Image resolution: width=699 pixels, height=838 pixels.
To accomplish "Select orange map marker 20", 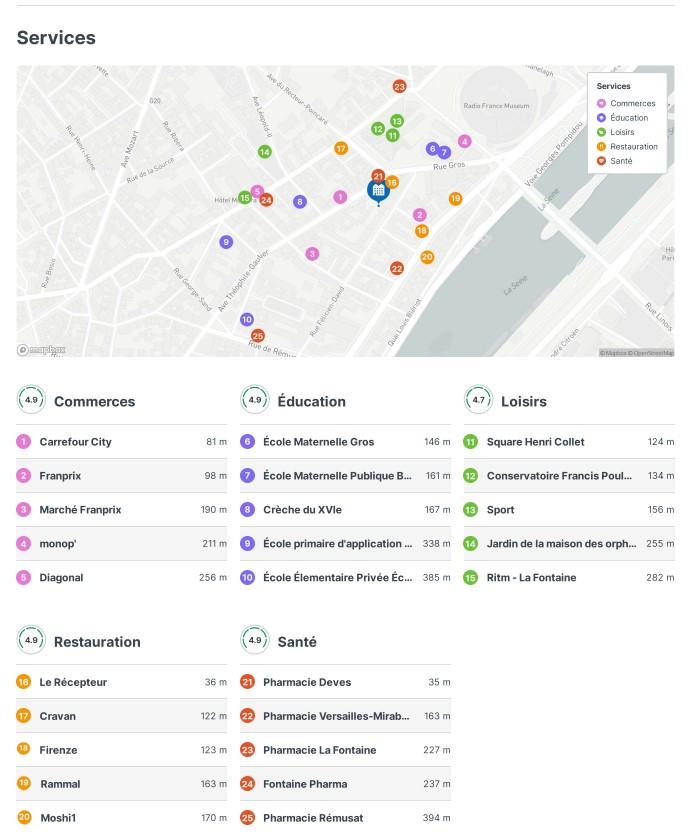I will (x=427, y=257).
